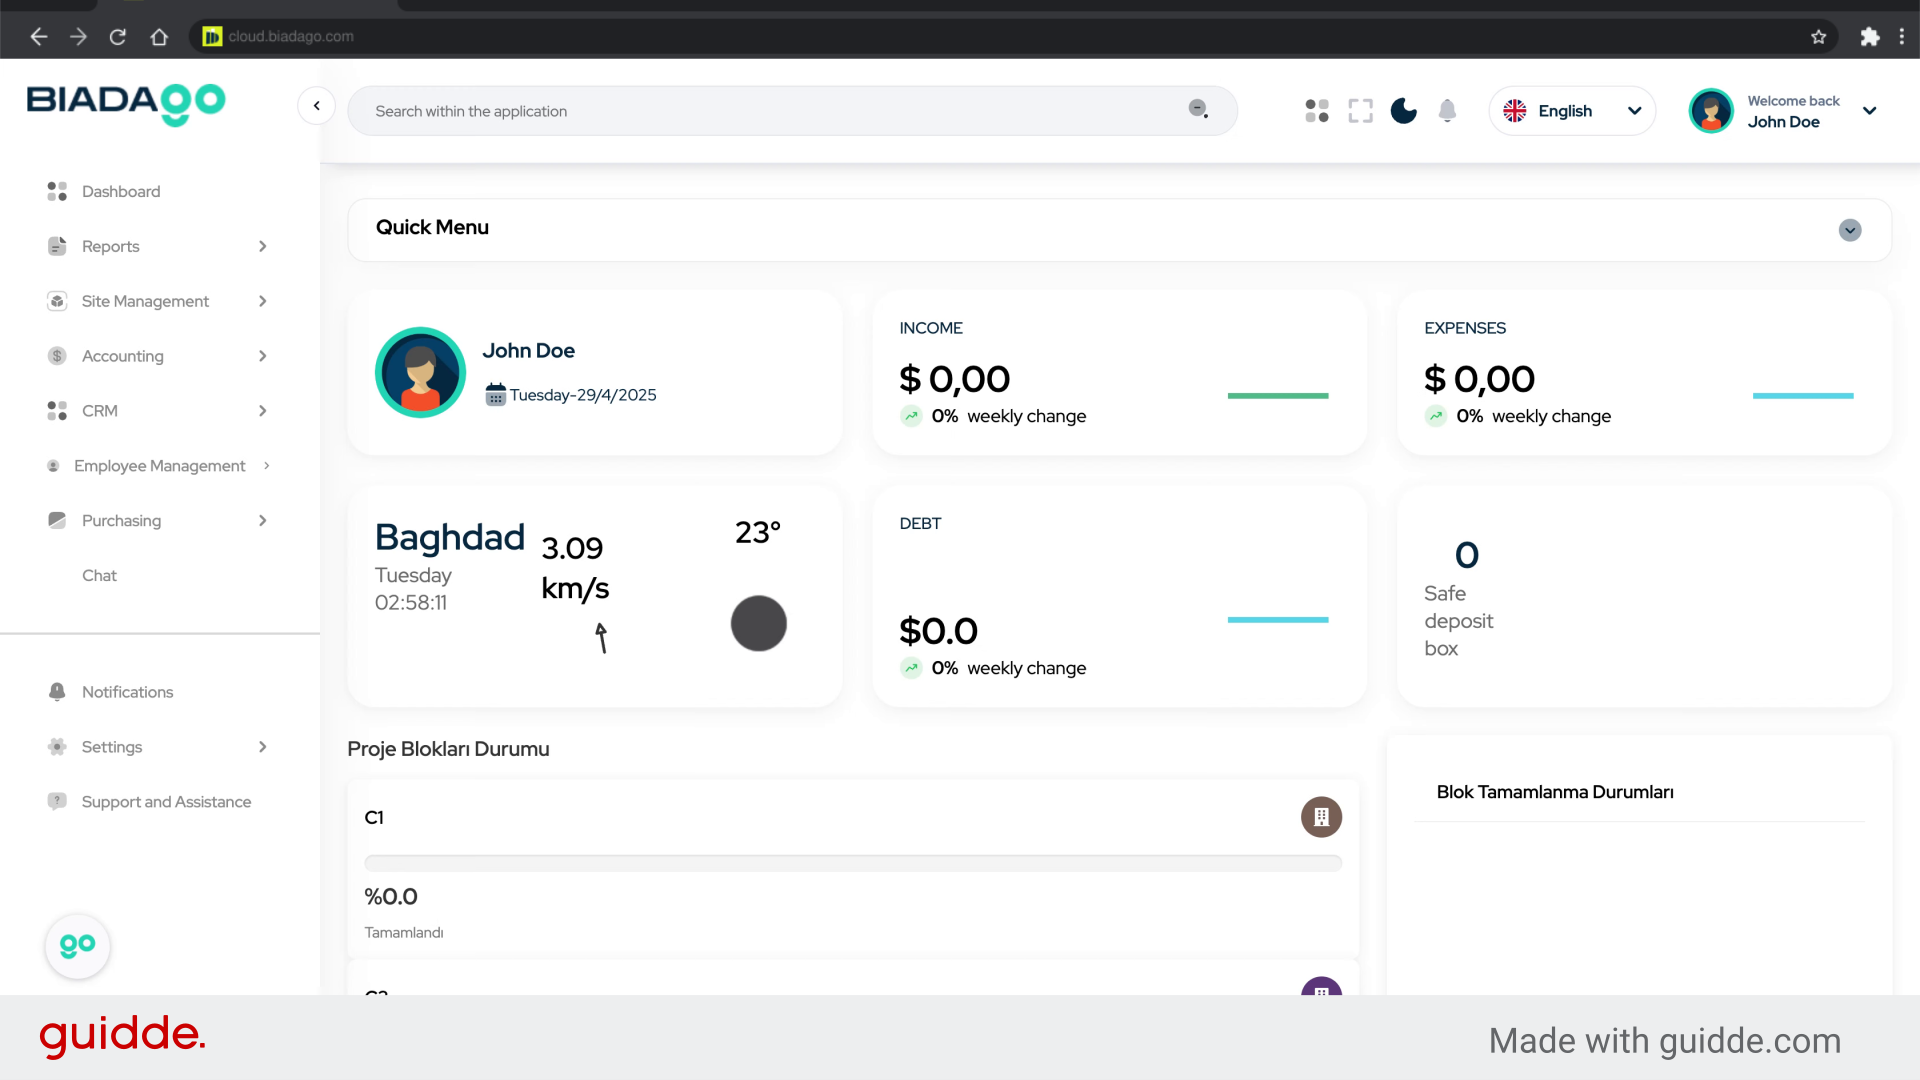The height and width of the screenshot is (1080, 1920).
Task: Open the apps grid icon in header
Action: (x=1317, y=111)
